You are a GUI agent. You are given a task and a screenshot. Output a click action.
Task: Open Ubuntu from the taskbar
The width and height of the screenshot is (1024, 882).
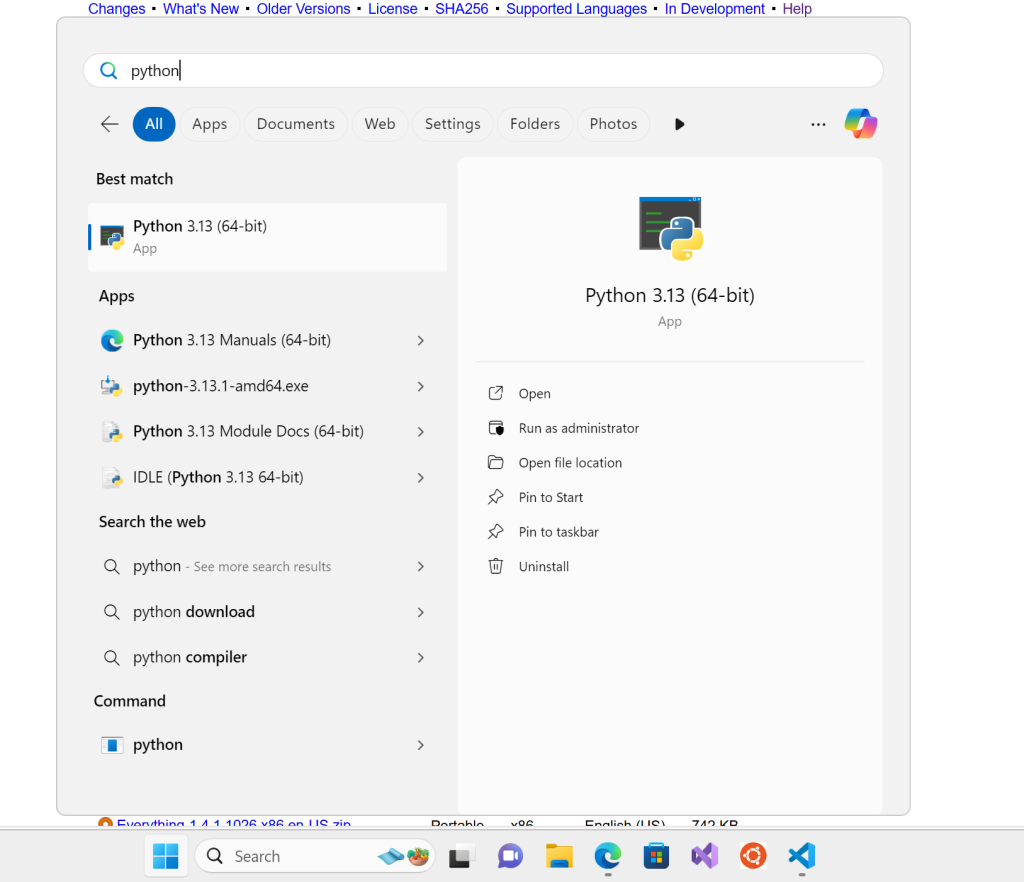coord(753,856)
